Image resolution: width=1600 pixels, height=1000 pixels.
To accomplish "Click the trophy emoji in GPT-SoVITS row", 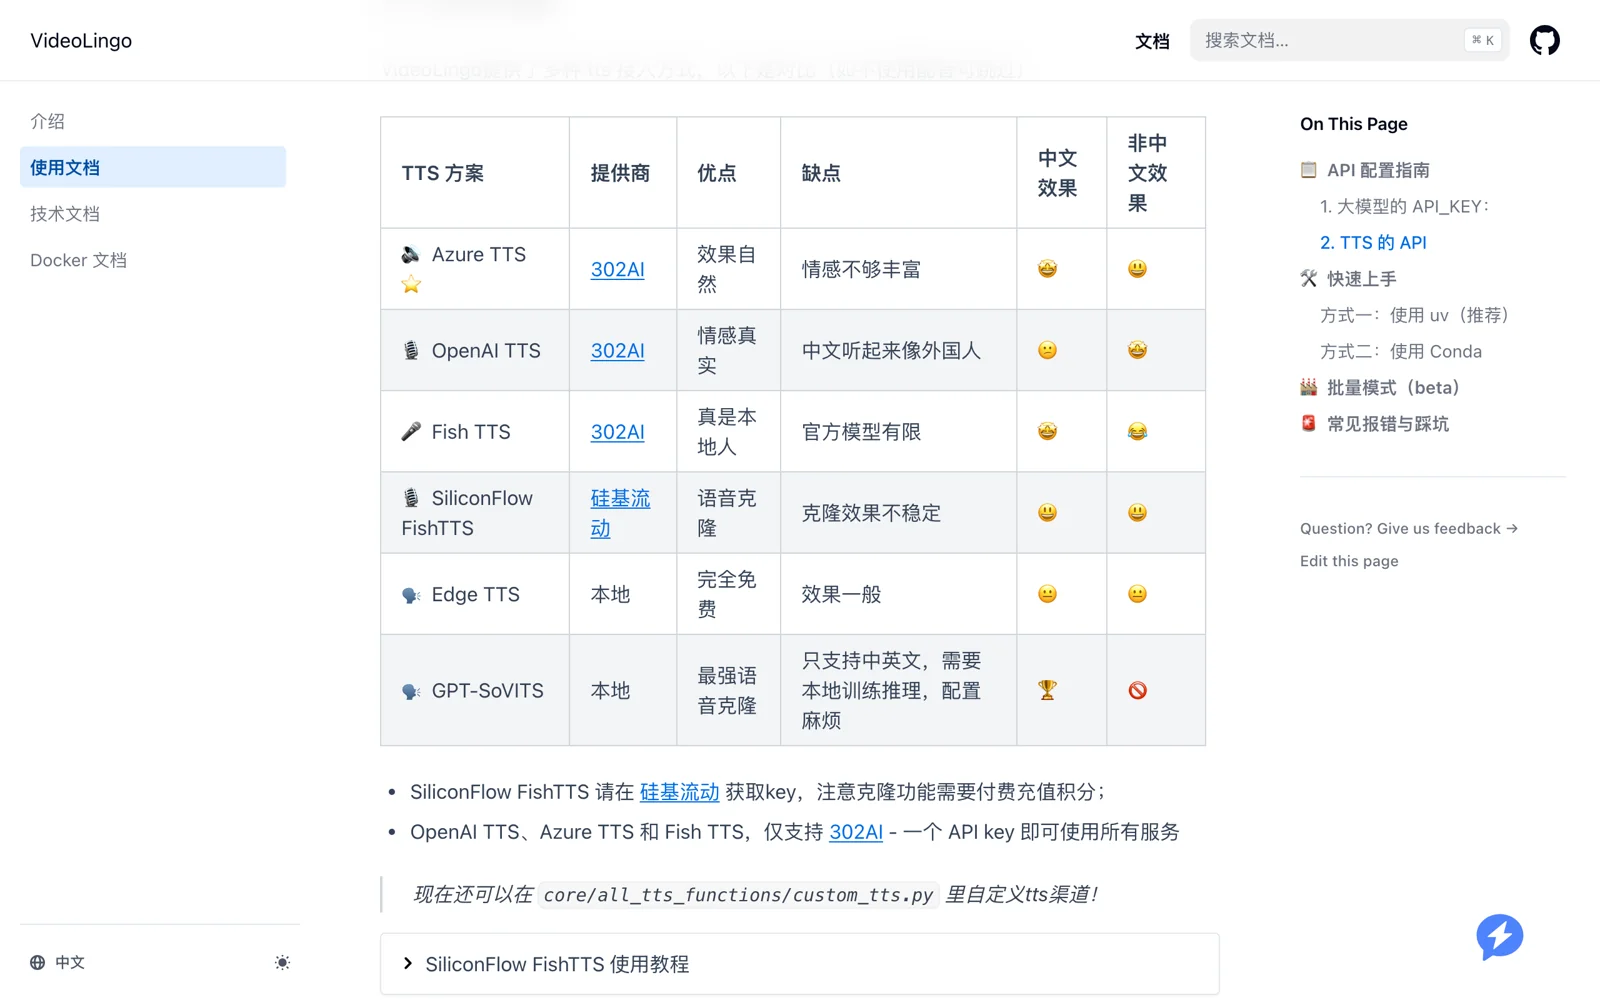I will 1047,690.
